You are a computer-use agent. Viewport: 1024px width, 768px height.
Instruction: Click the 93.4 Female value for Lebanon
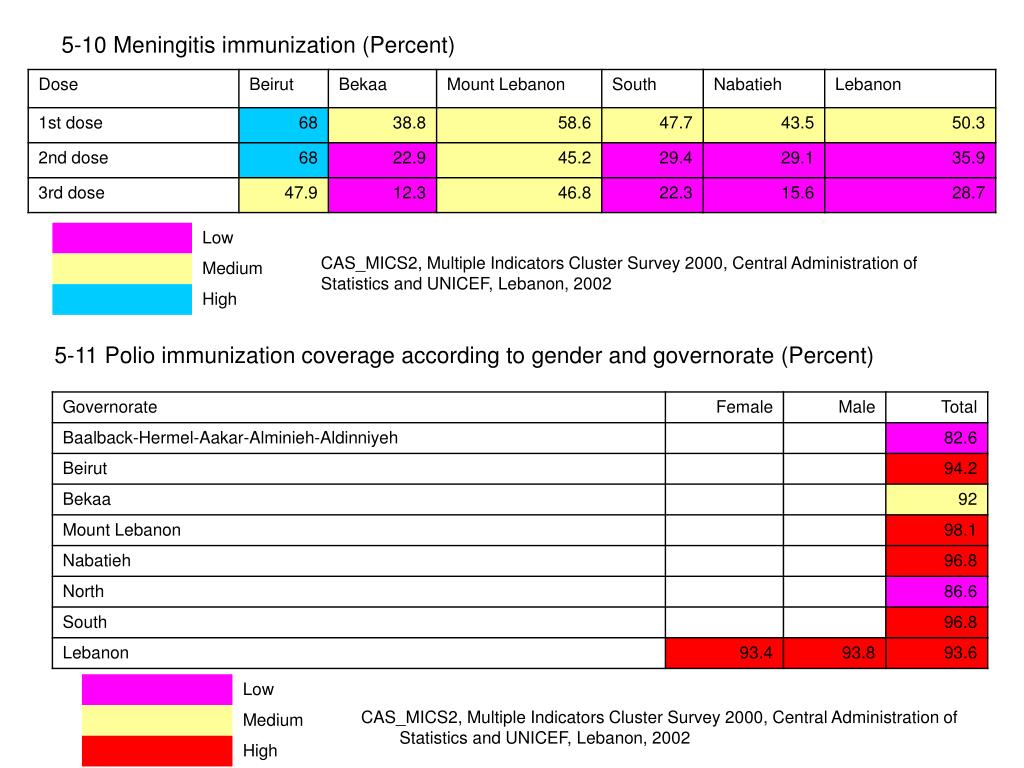[724, 653]
